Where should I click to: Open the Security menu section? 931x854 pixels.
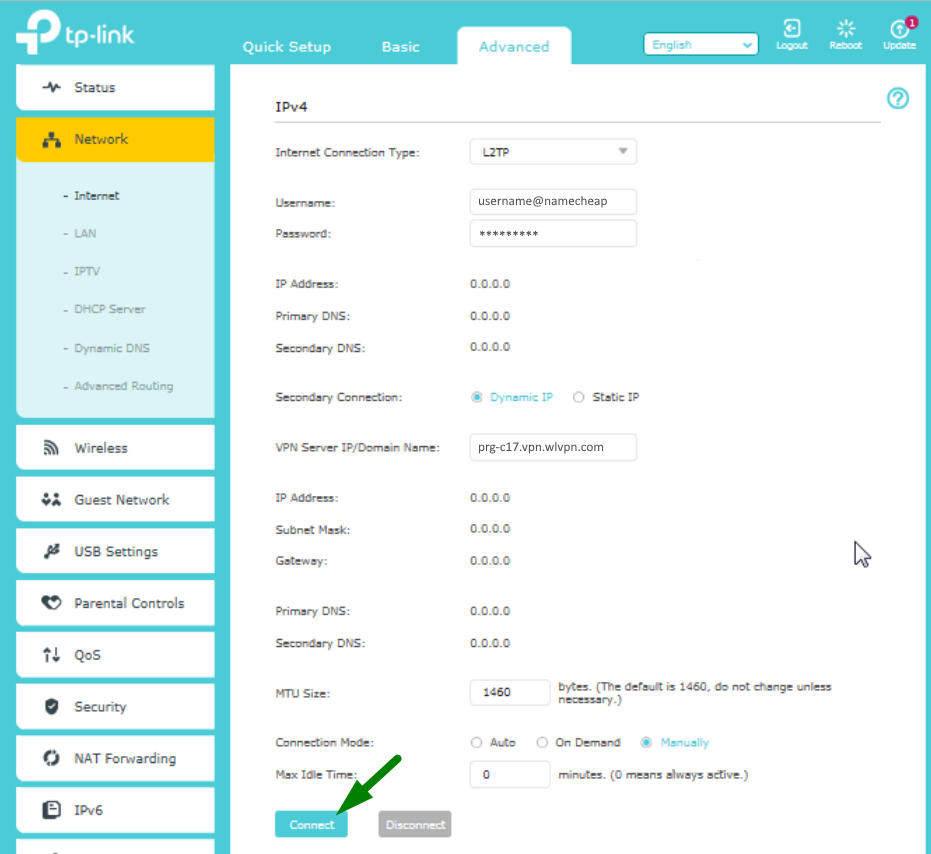coord(115,707)
